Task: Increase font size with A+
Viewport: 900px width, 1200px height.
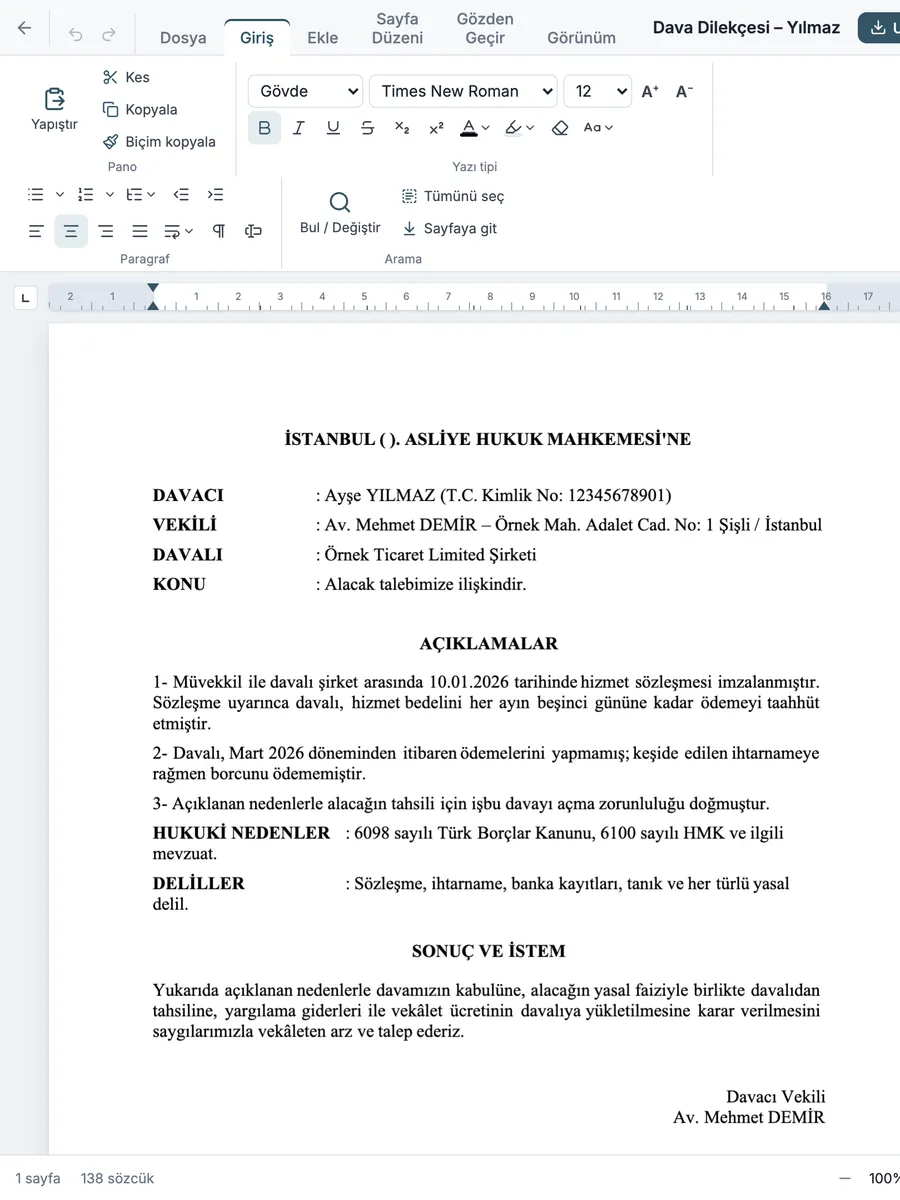Action: click(650, 91)
